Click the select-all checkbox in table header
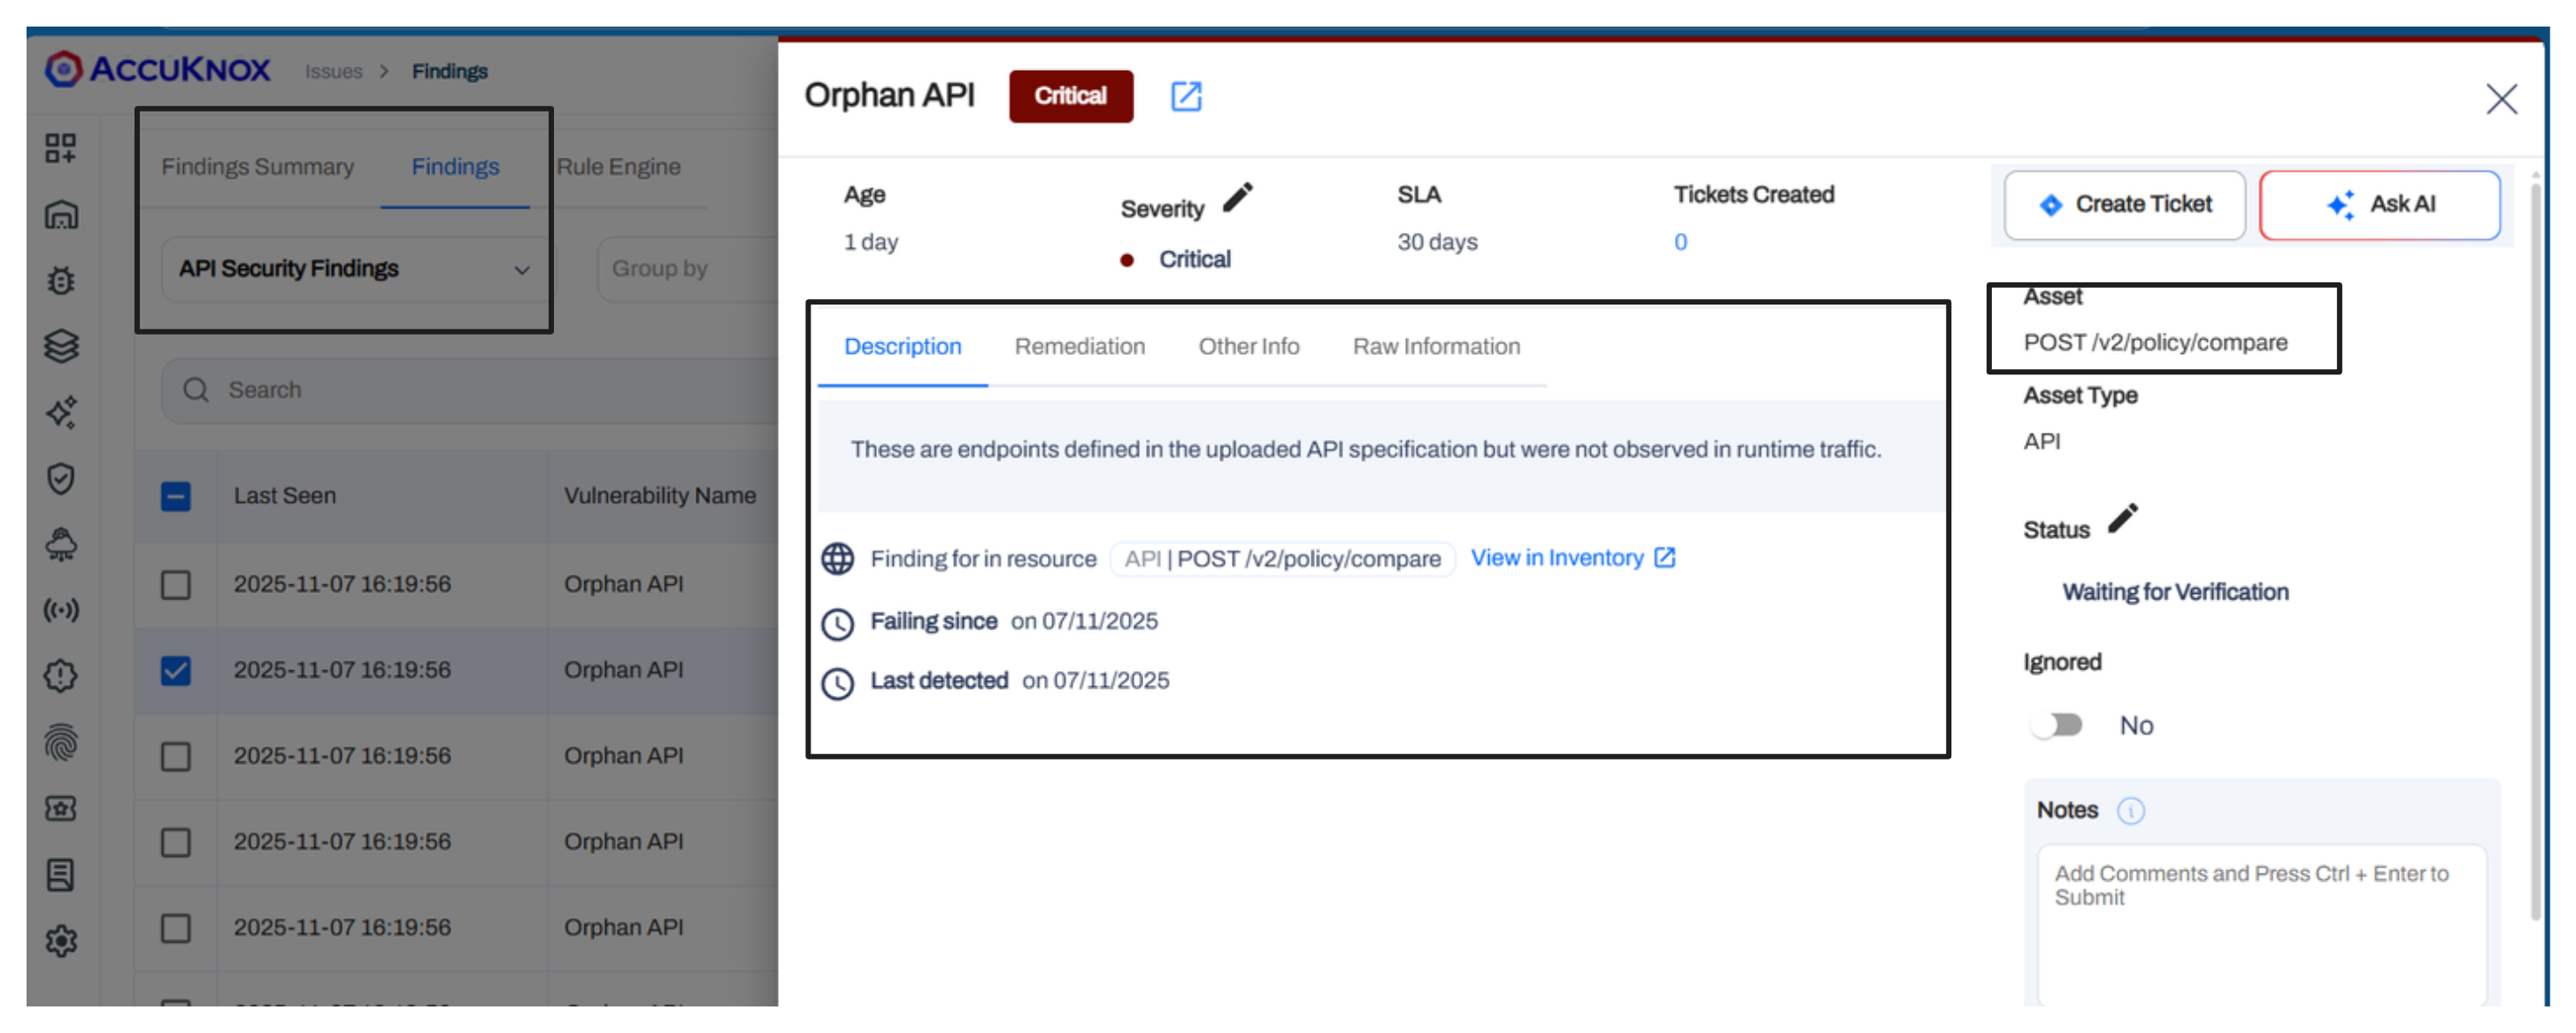Screen dimensions: 2576x1033 coord(176,496)
